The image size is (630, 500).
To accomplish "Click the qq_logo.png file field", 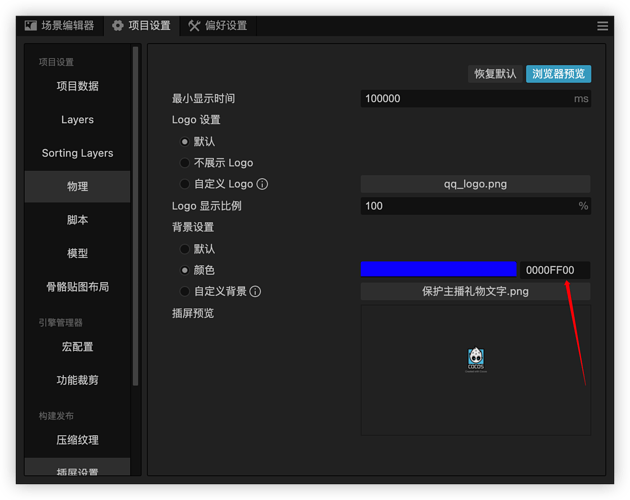I will pos(475,184).
